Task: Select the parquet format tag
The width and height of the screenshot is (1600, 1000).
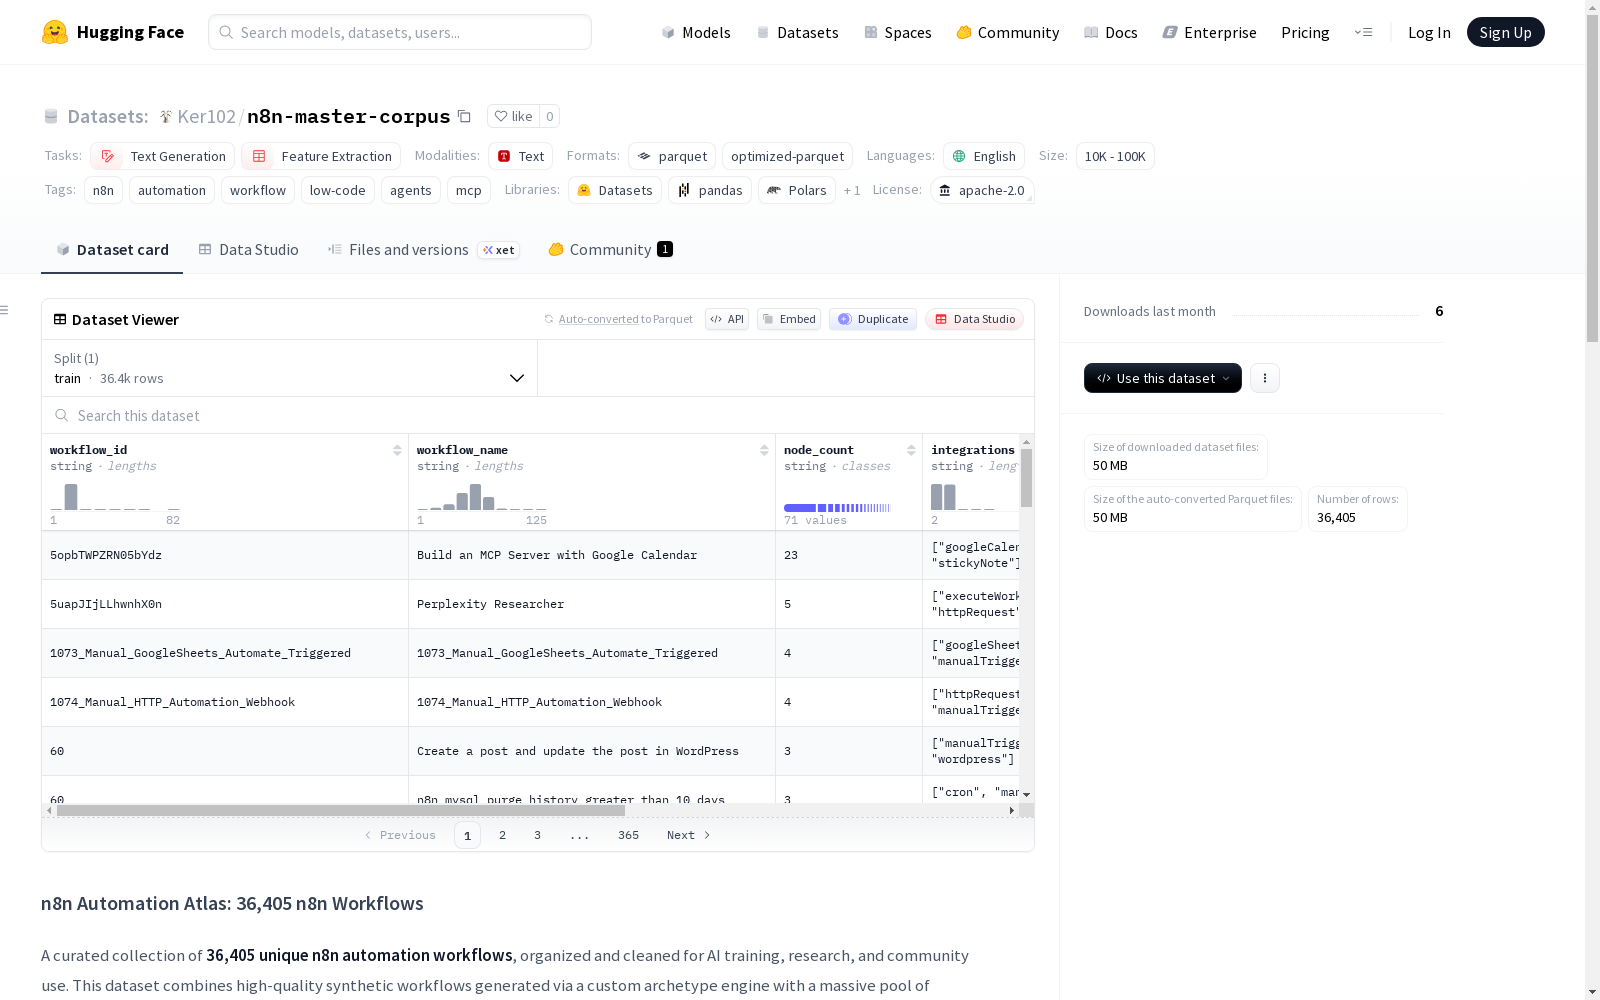Action: (672, 156)
